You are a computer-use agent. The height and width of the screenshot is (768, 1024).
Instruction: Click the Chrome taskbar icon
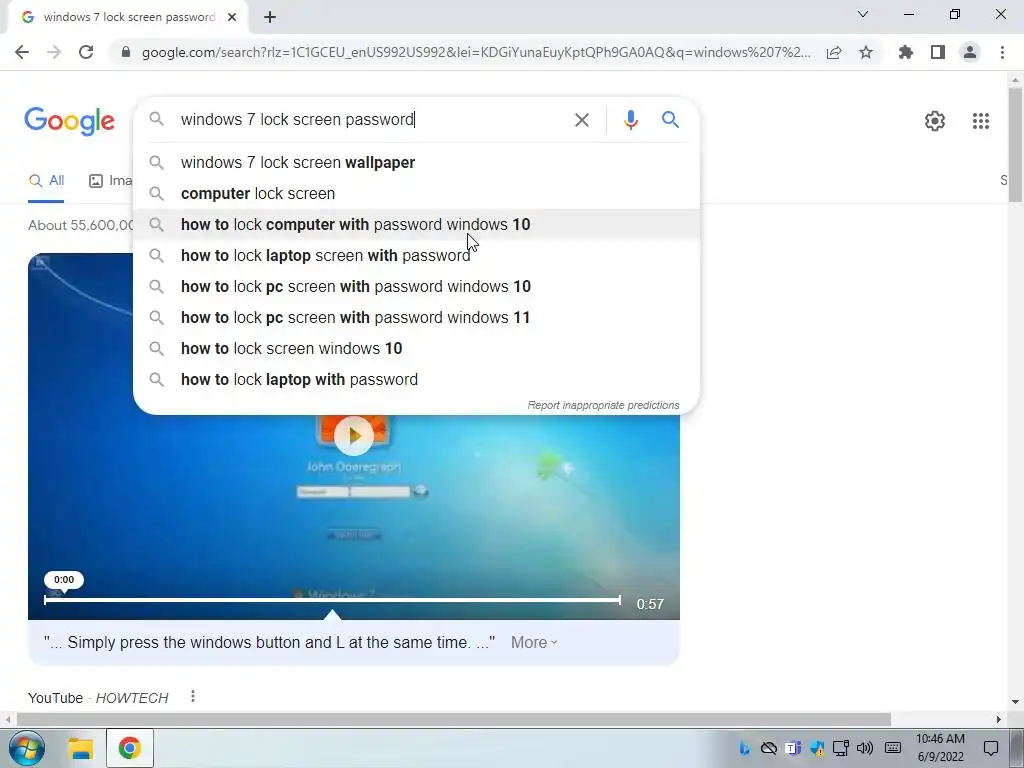click(x=129, y=748)
